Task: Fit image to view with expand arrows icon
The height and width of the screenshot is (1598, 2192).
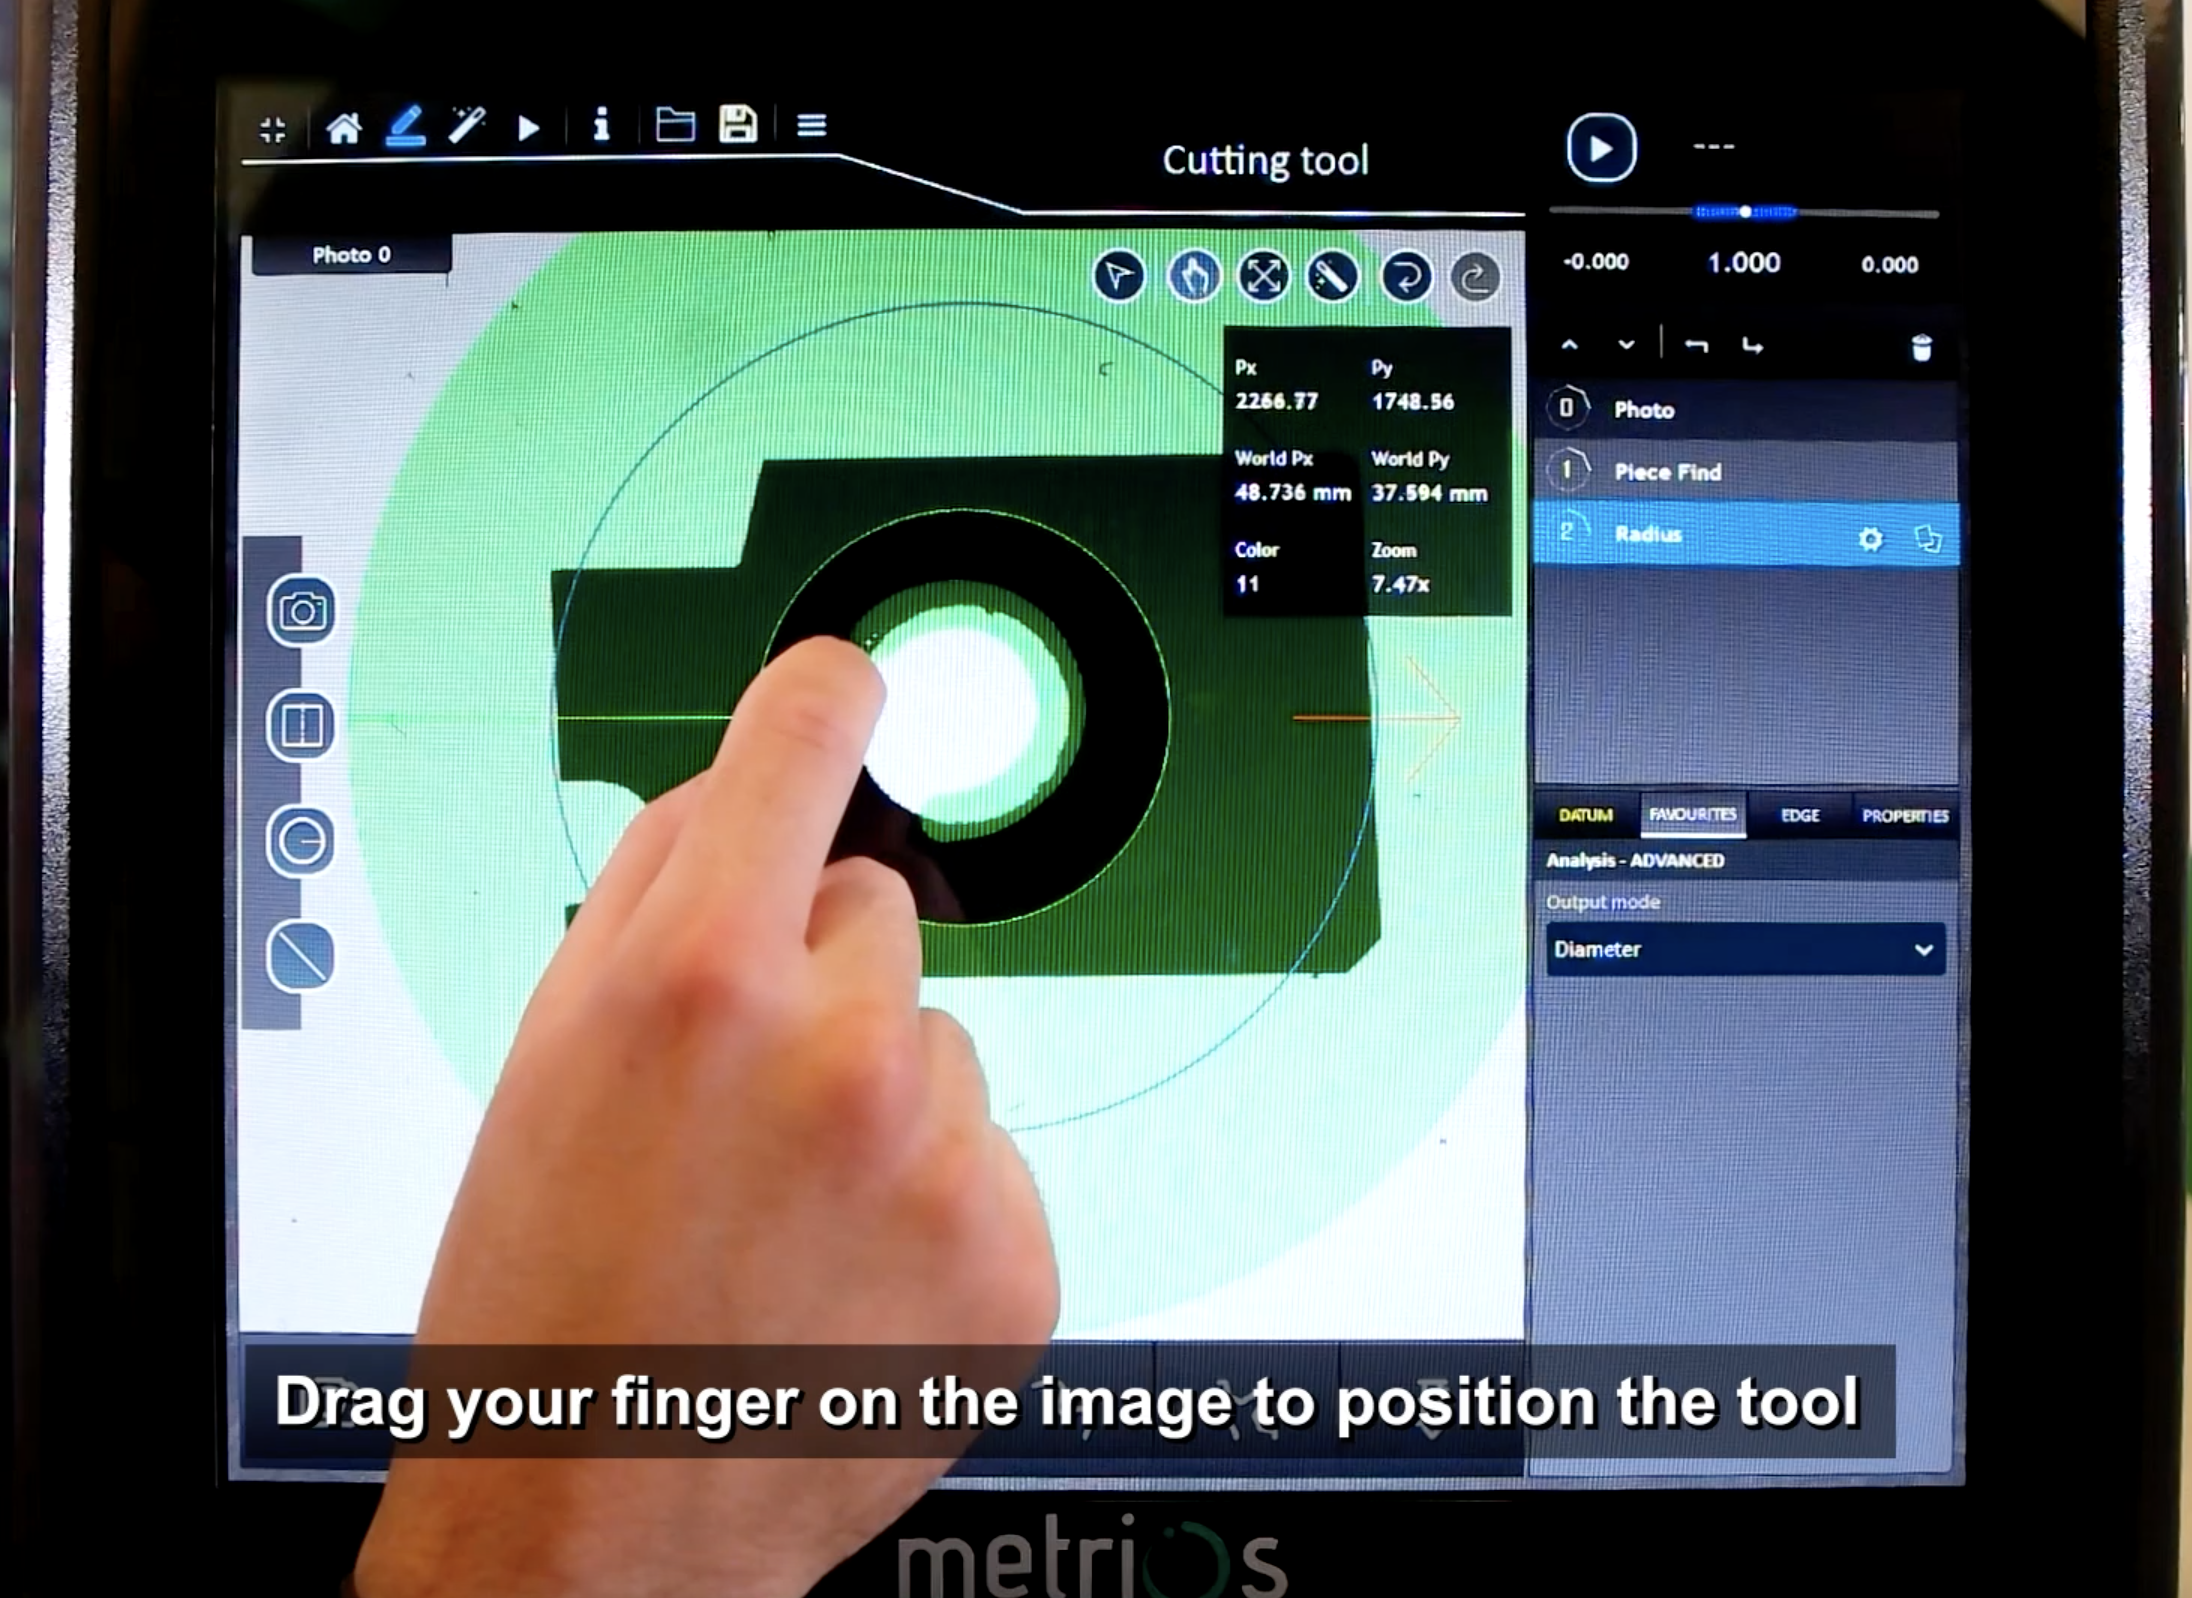Action: [1263, 276]
